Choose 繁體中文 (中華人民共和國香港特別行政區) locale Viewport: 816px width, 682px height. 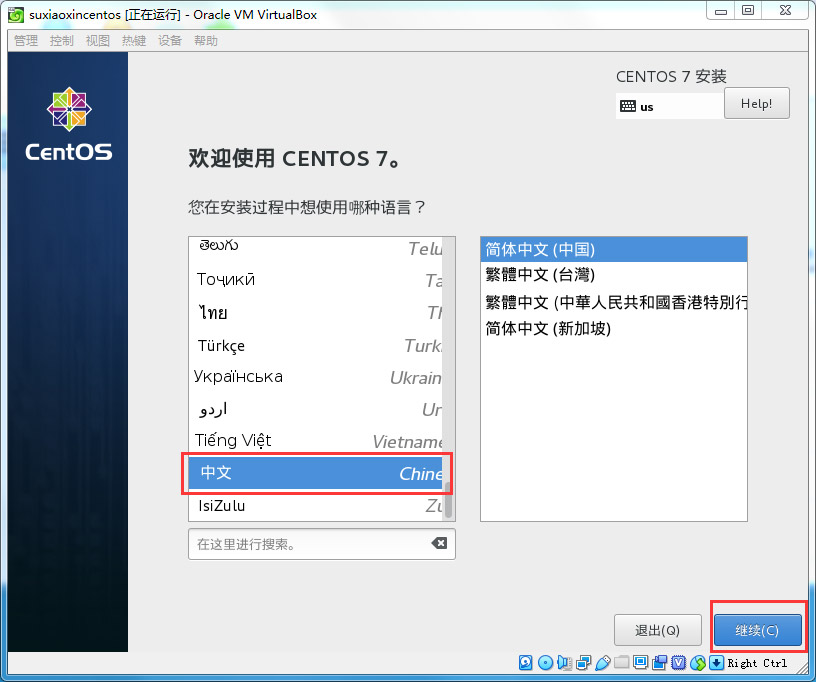tap(614, 302)
